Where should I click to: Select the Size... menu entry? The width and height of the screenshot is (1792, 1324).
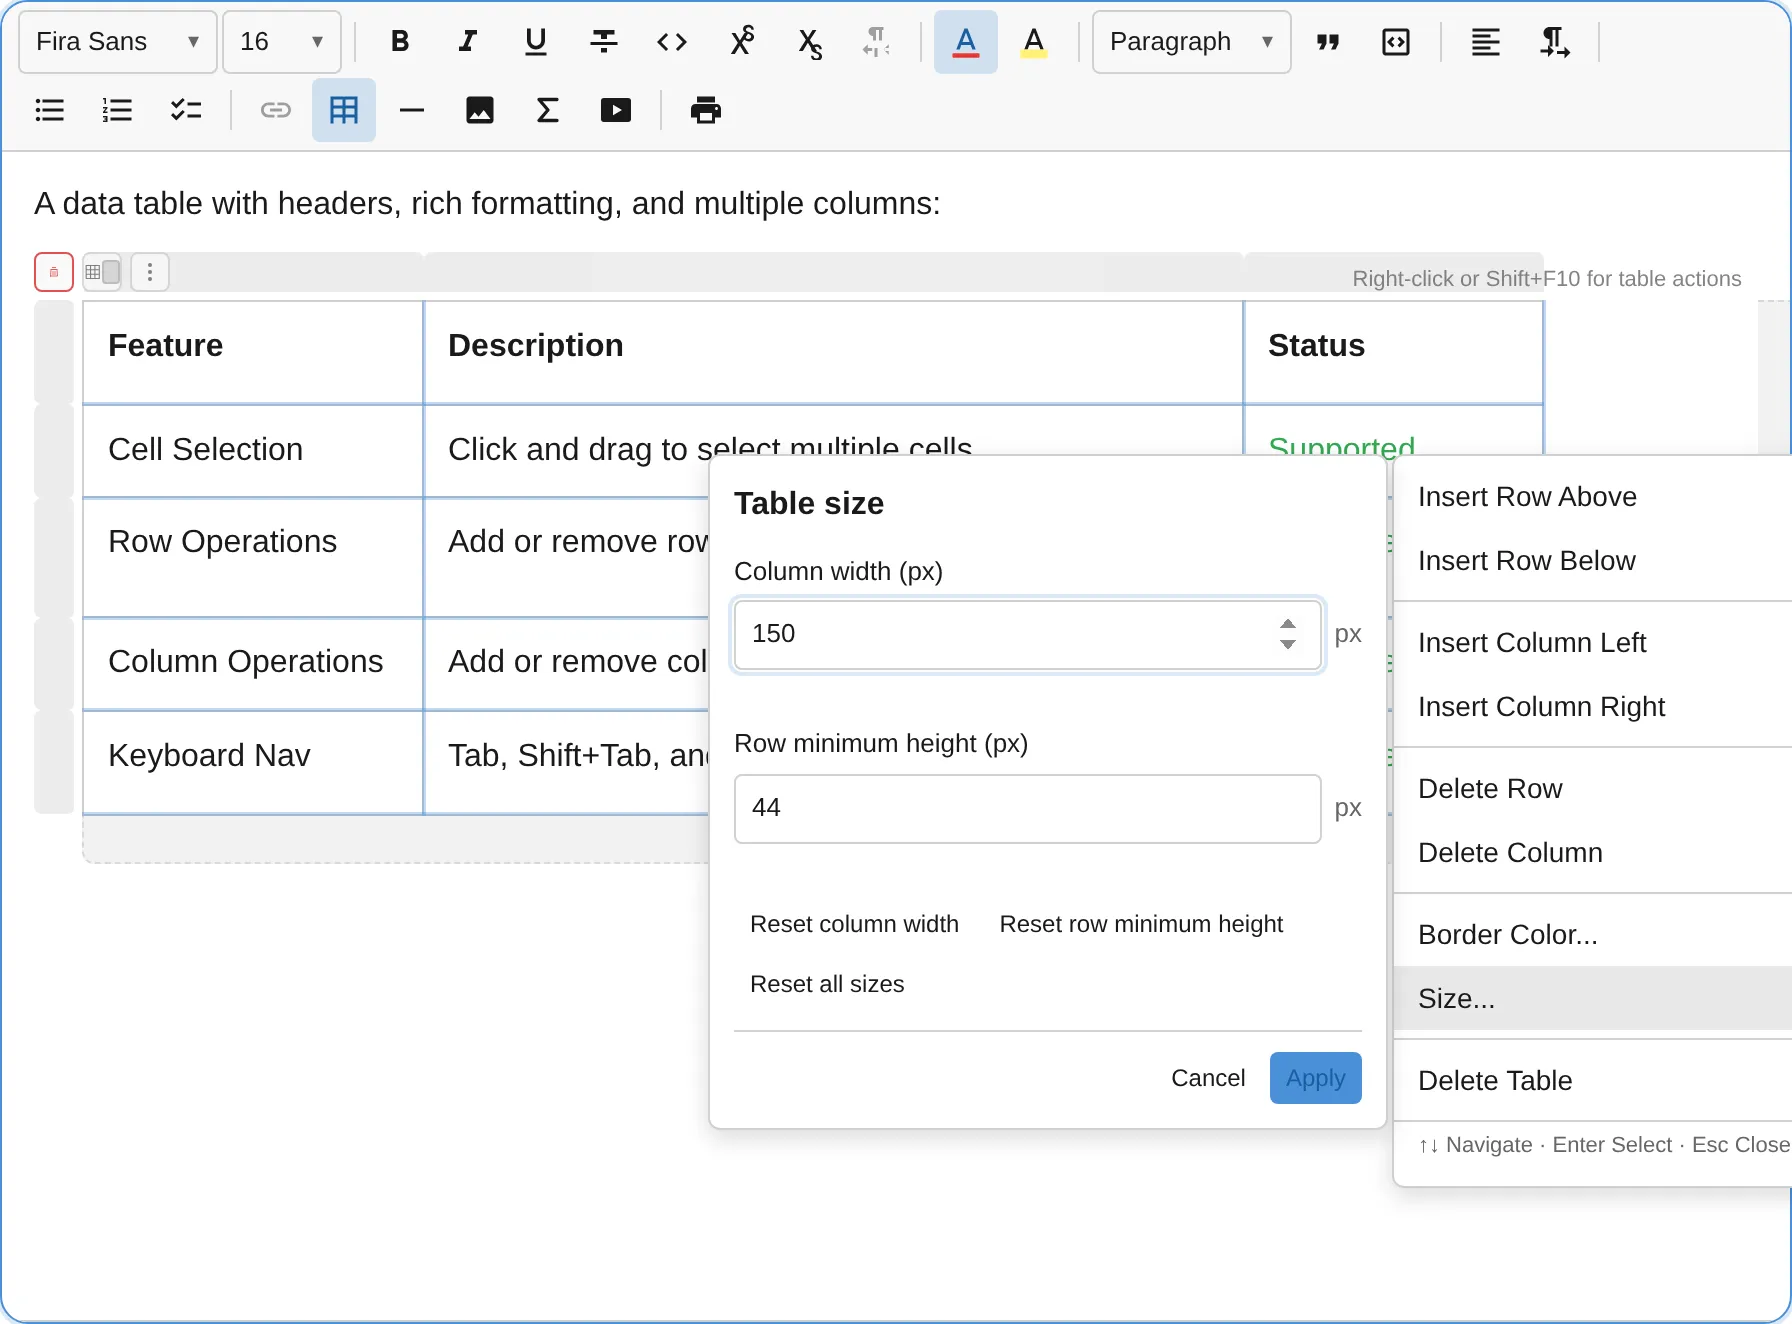tap(1592, 998)
